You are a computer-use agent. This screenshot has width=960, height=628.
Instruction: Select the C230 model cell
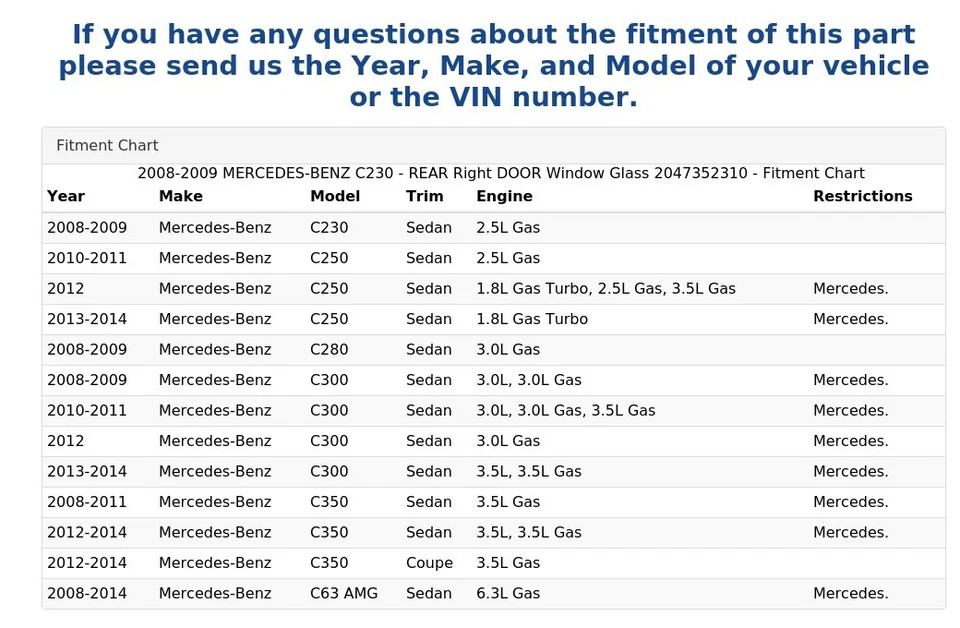point(329,227)
